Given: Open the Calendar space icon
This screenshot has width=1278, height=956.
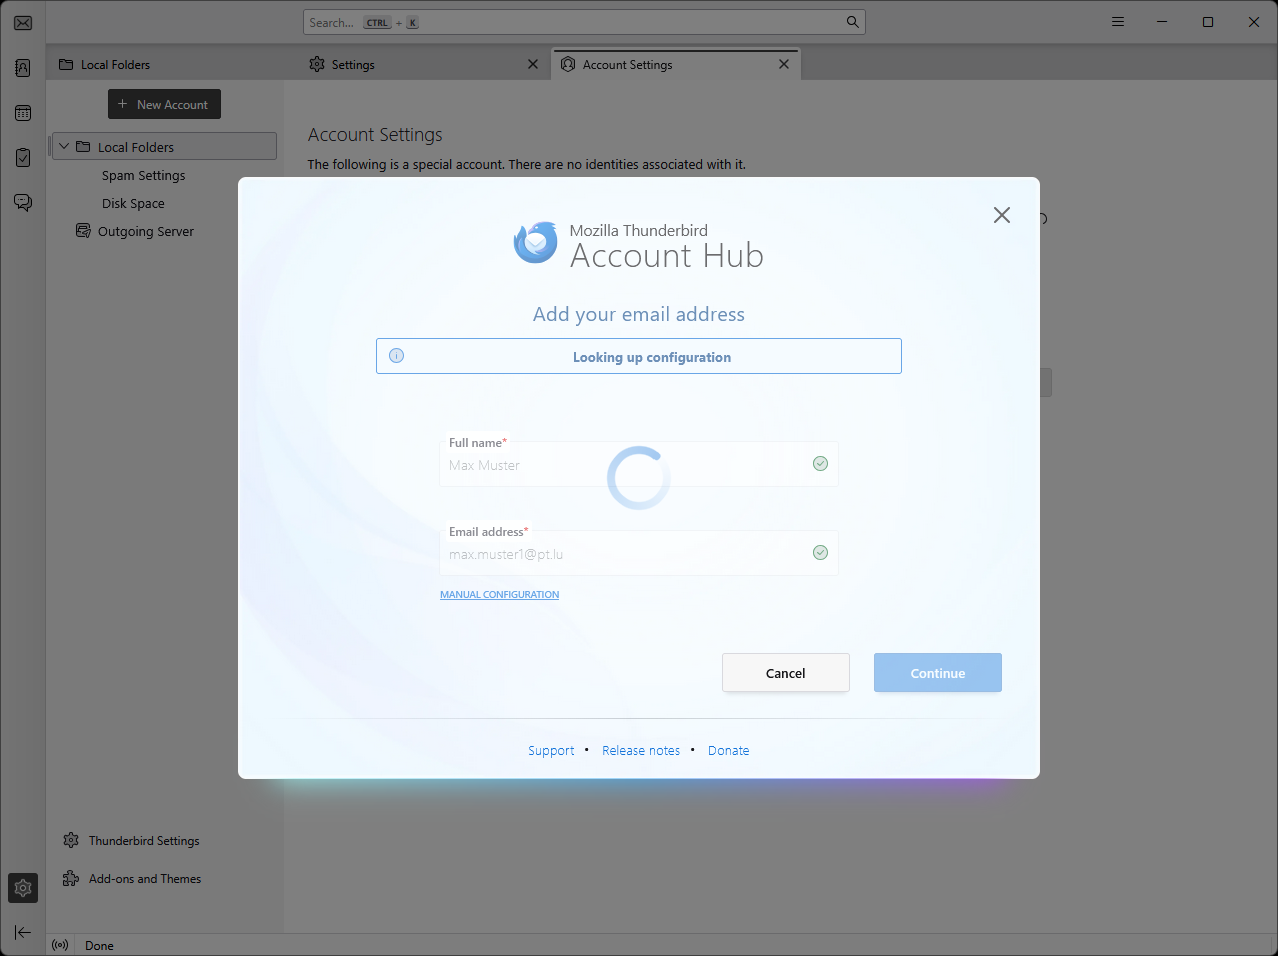Looking at the screenshot, I should coord(23,113).
